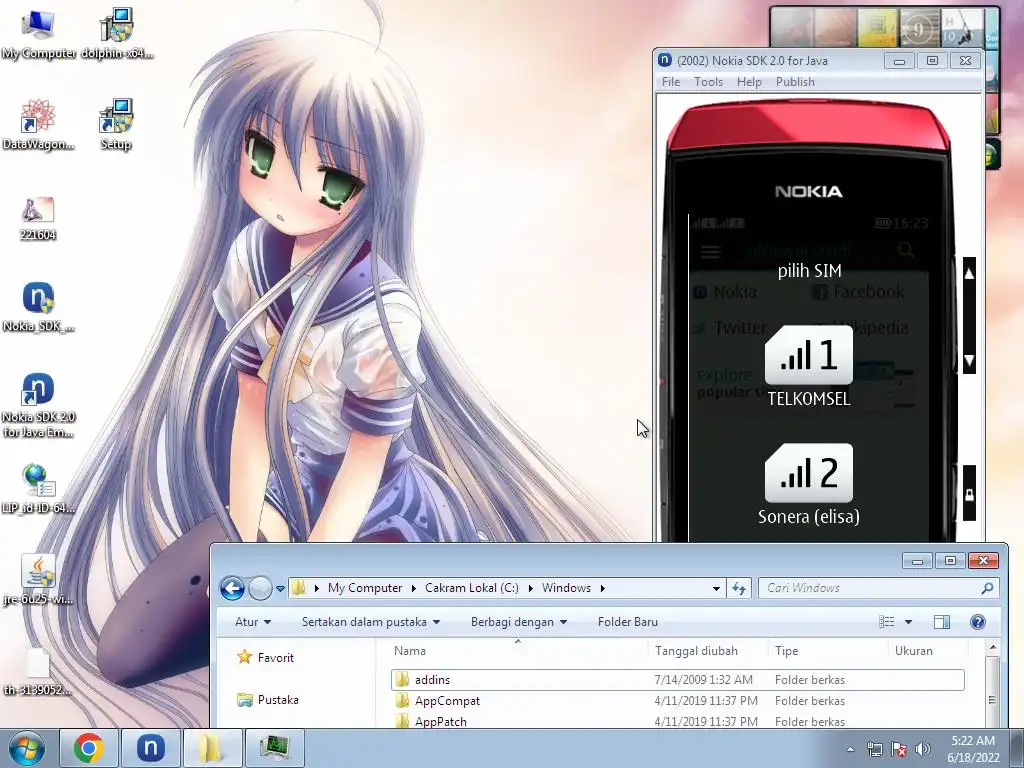
Task: Click the Explorer refresh address button
Action: (x=739, y=588)
